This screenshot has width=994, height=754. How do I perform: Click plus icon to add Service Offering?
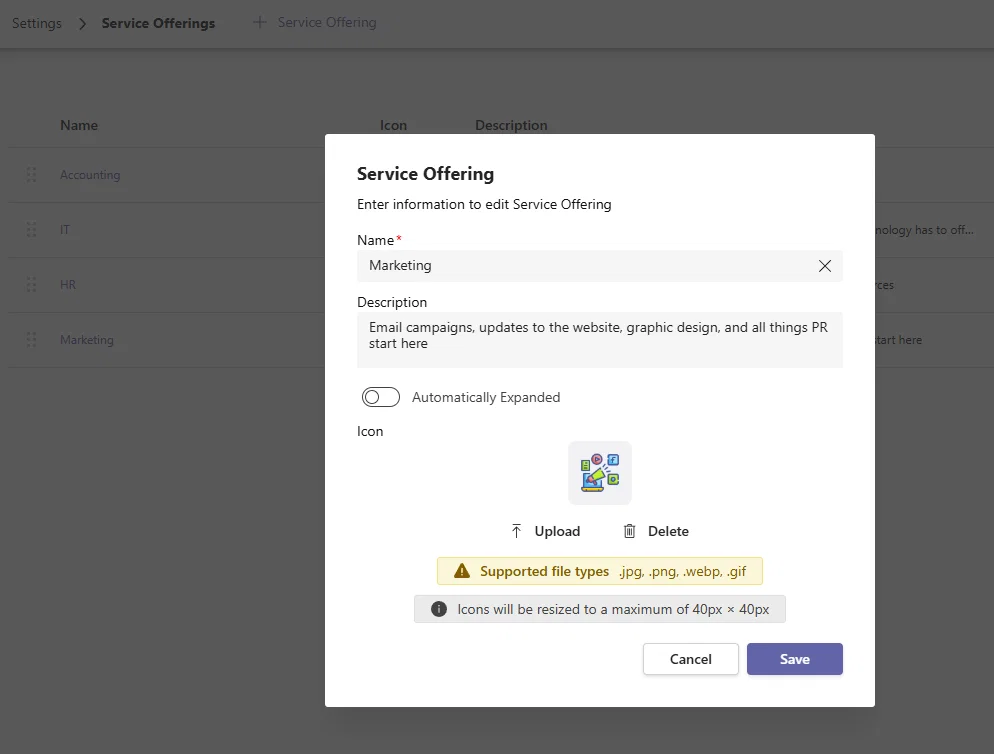click(259, 23)
